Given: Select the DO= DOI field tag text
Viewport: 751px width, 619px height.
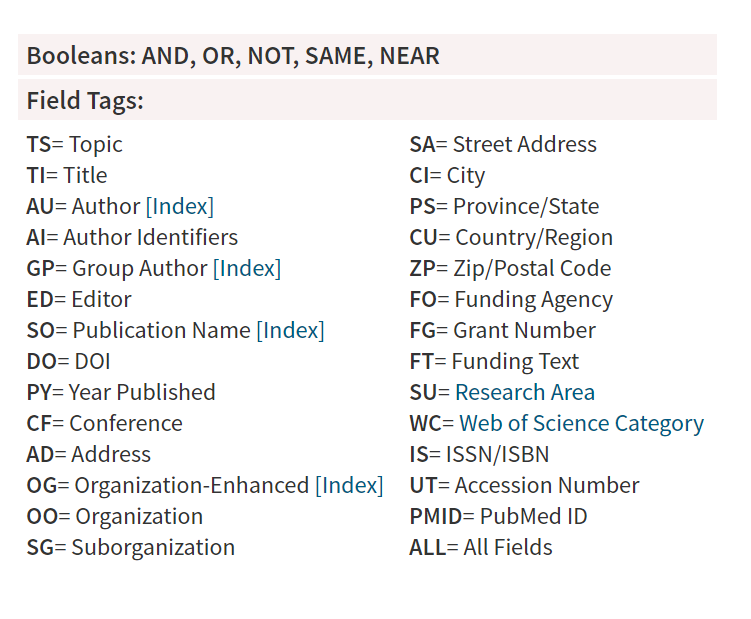Looking at the screenshot, I should [x=68, y=362].
